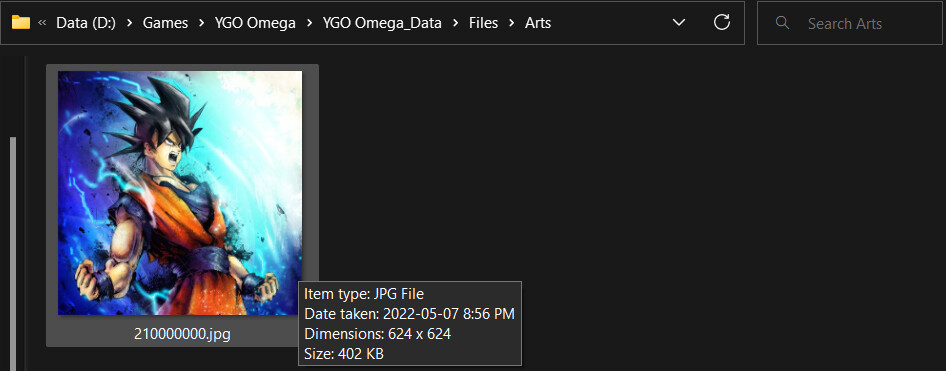Expand chevron after Files breadcrumb
Image resolution: width=946 pixels, height=371 pixels.
click(x=512, y=24)
